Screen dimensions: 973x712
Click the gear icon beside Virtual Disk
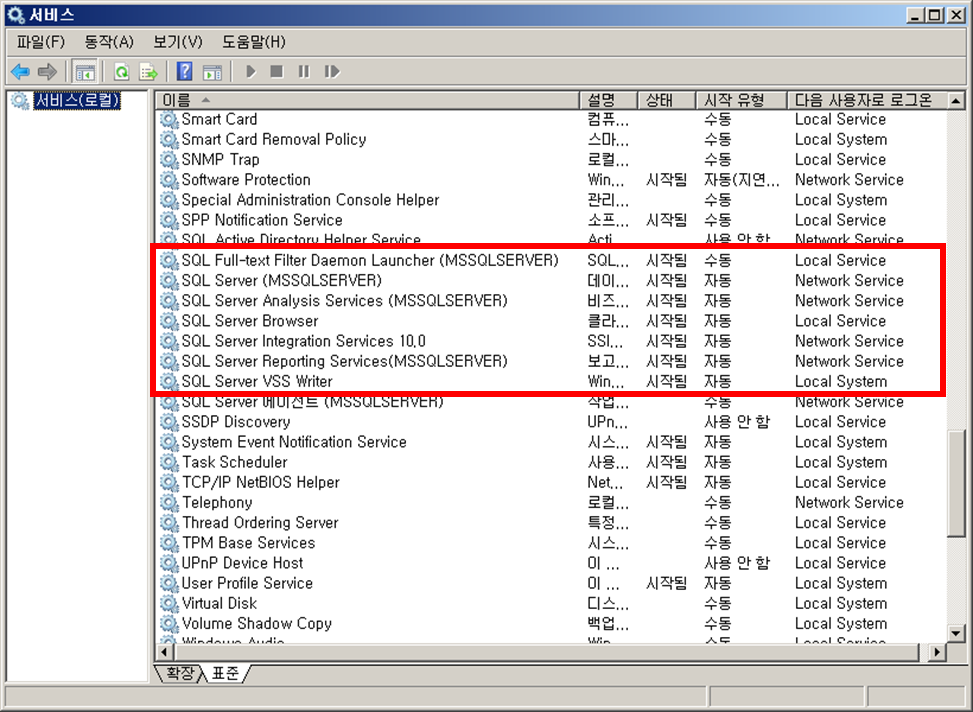[169, 603]
